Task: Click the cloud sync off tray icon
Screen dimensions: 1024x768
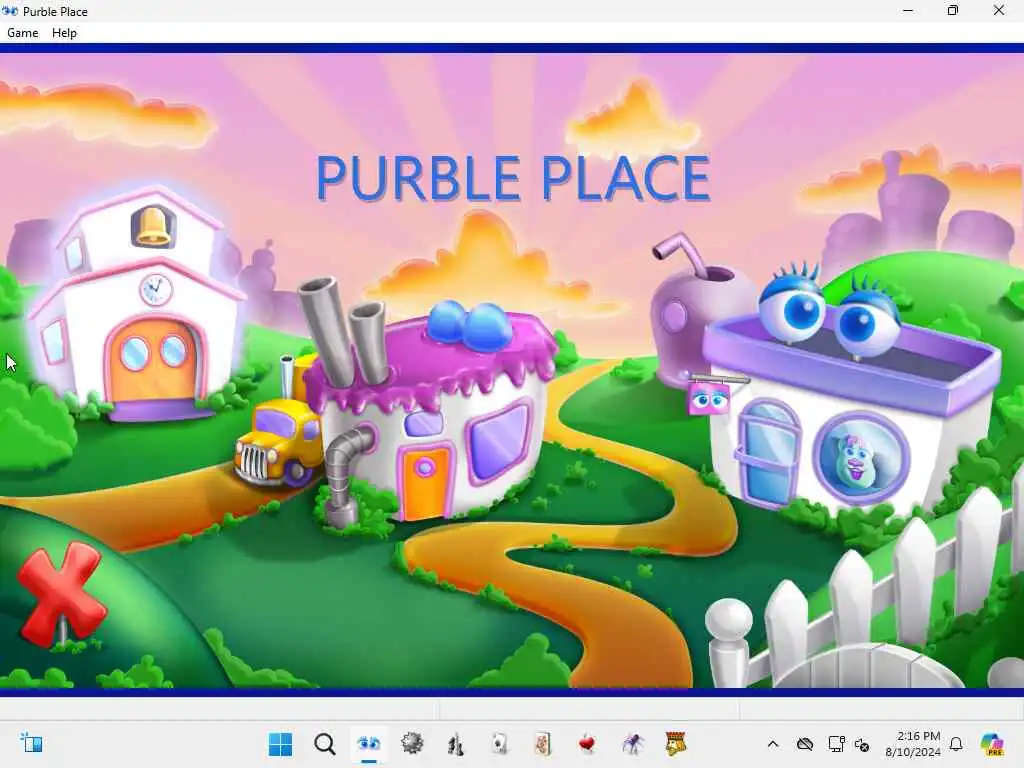Action: point(805,744)
